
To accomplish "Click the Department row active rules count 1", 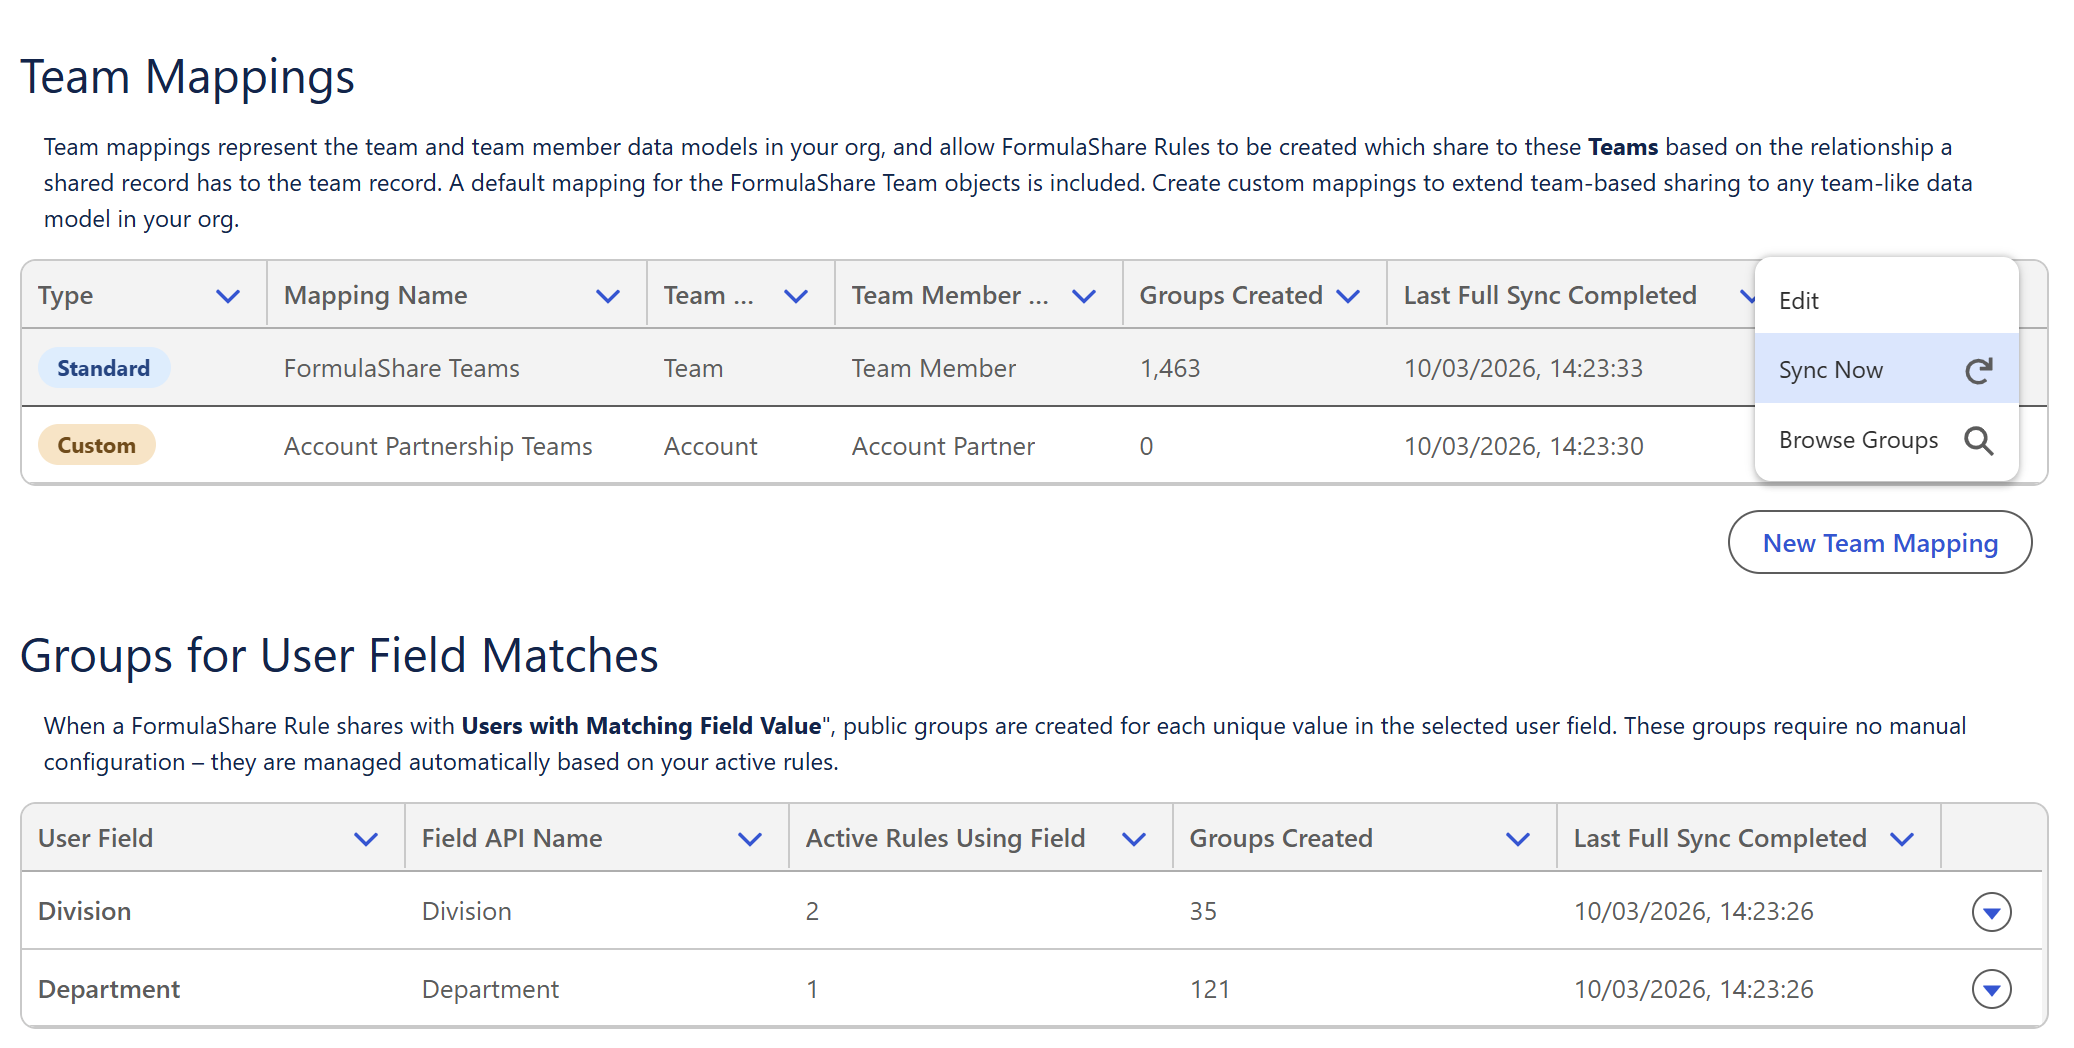I will pyautogui.click(x=812, y=990).
